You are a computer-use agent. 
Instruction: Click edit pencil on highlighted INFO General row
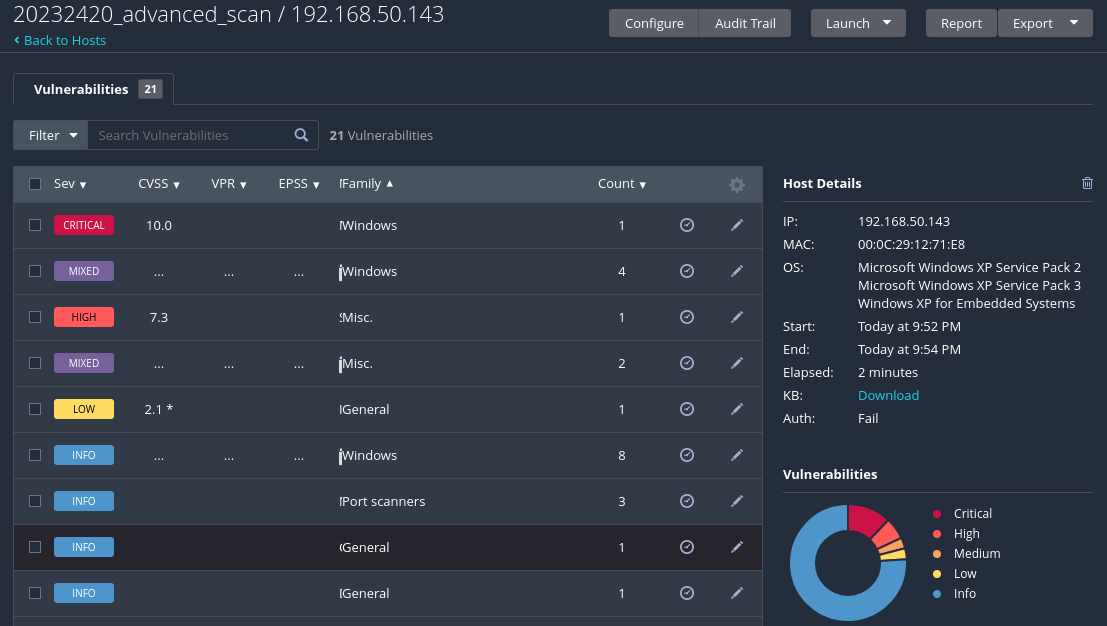coord(736,547)
